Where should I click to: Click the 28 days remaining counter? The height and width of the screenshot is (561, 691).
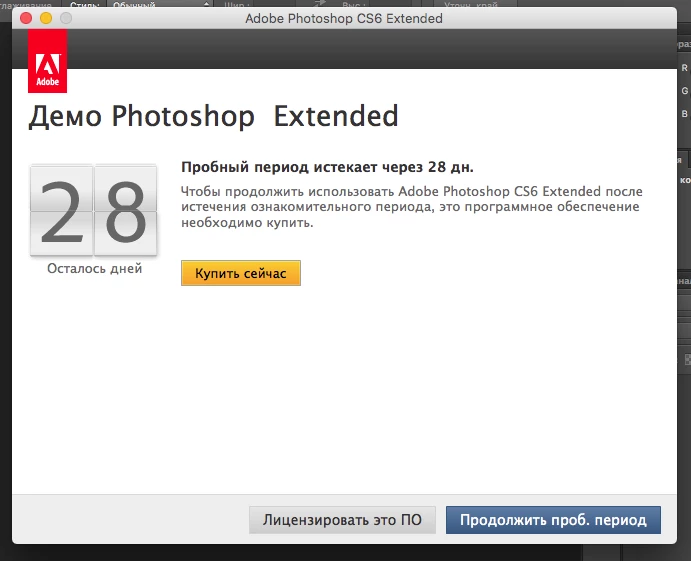coord(93,211)
